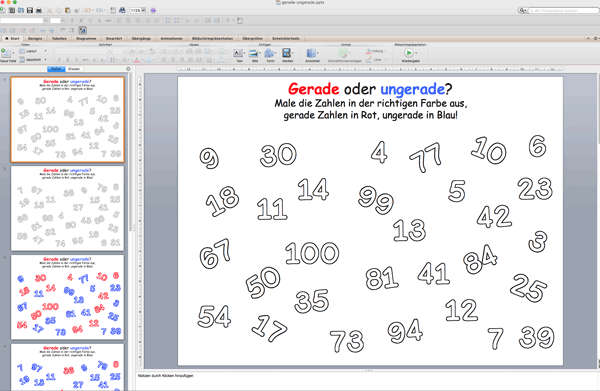Open the Layout dropdown

[32, 51]
